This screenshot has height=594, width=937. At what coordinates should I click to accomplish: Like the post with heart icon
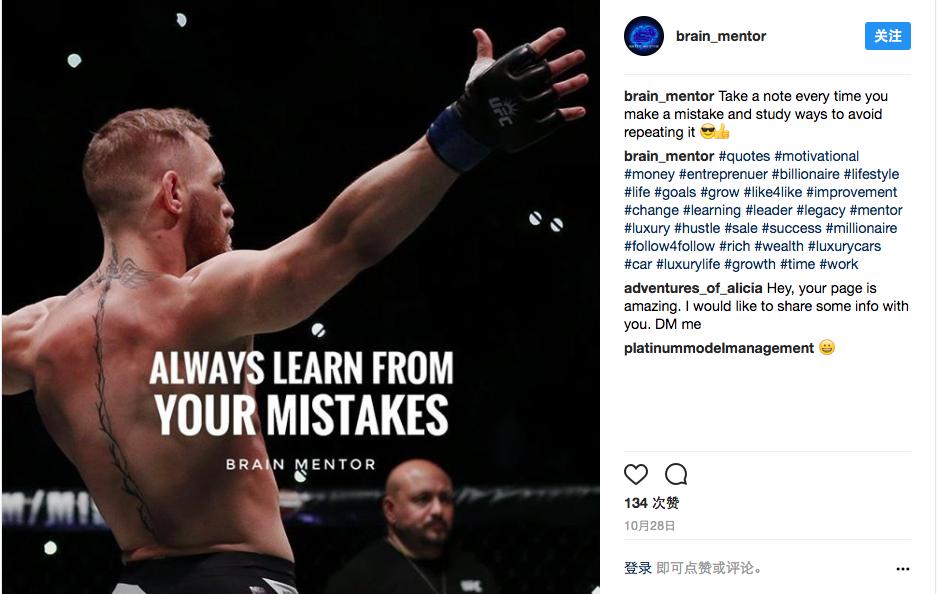[635, 474]
